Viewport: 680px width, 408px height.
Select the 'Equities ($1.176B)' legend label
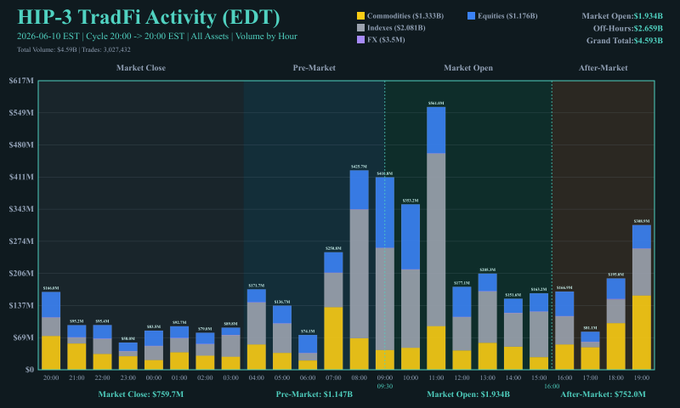(507, 16)
